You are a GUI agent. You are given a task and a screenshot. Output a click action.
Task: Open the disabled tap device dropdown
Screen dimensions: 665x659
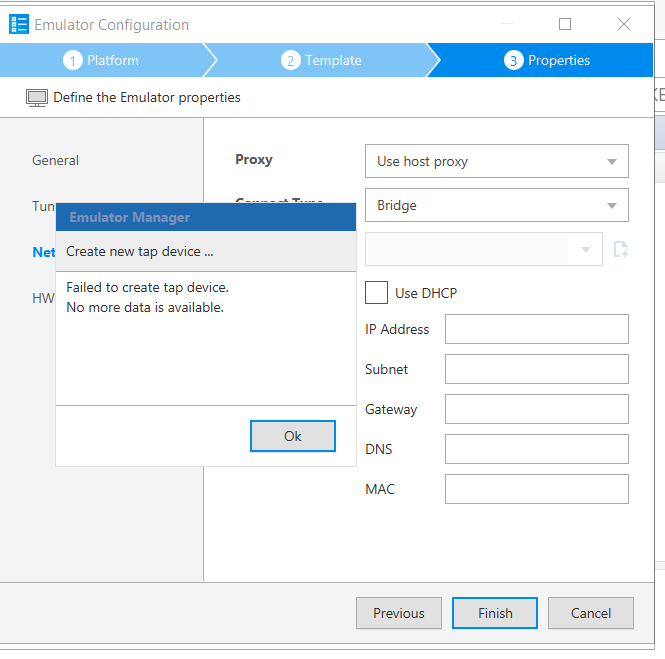pyautogui.click(x=483, y=249)
